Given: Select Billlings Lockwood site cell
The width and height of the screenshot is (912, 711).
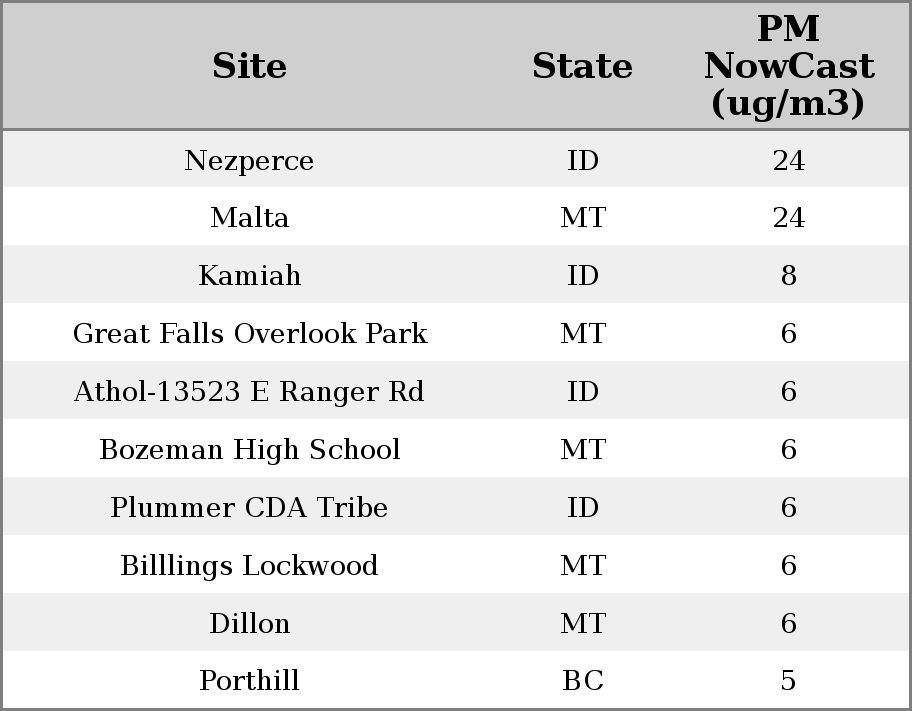Looking at the screenshot, I should 249,566.
